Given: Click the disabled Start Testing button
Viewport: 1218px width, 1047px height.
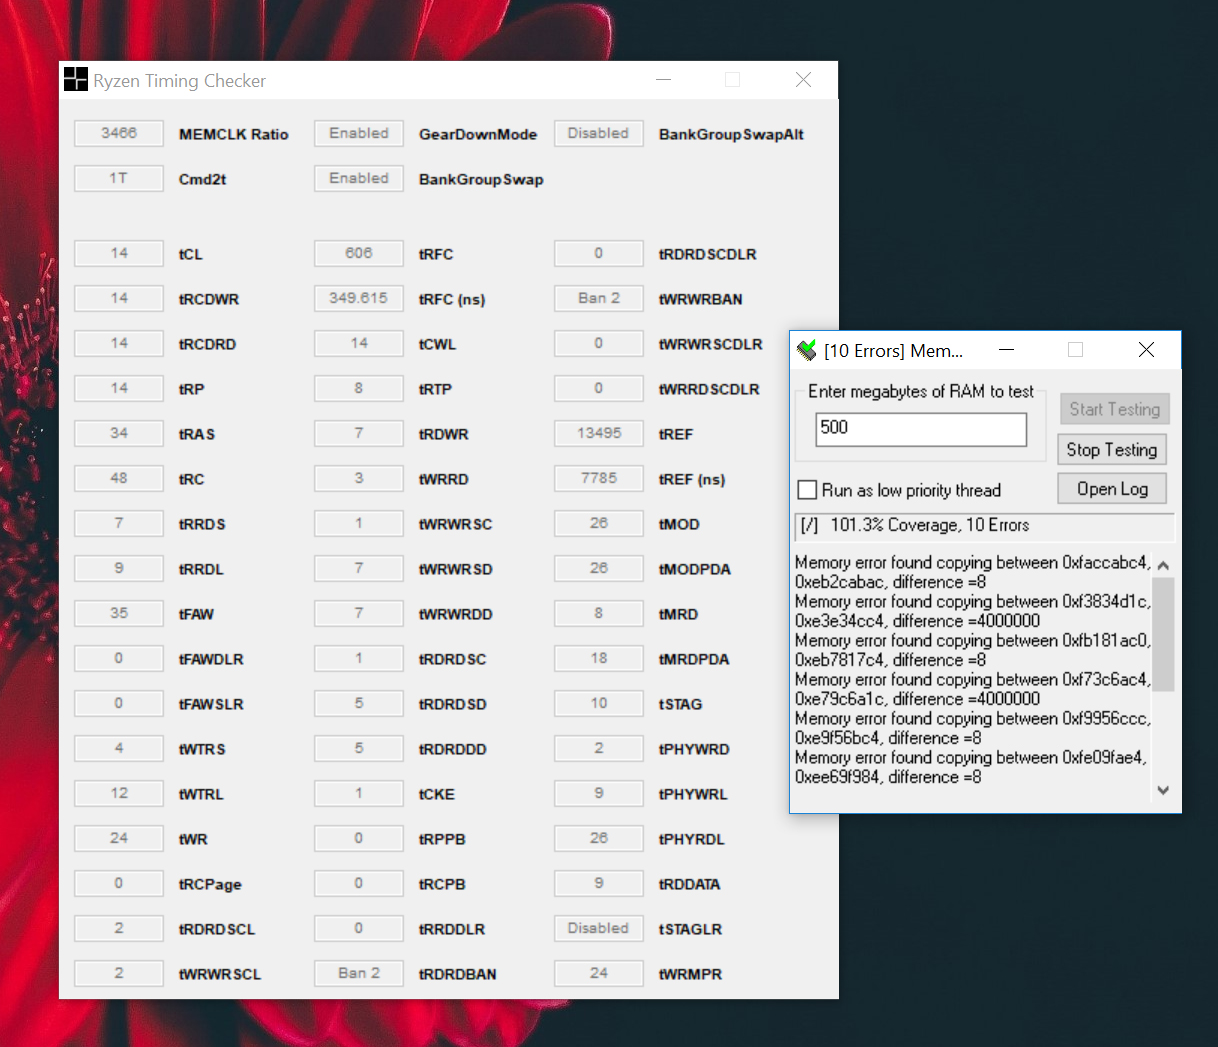Looking at the screenshot, I should coord(1114,409).
